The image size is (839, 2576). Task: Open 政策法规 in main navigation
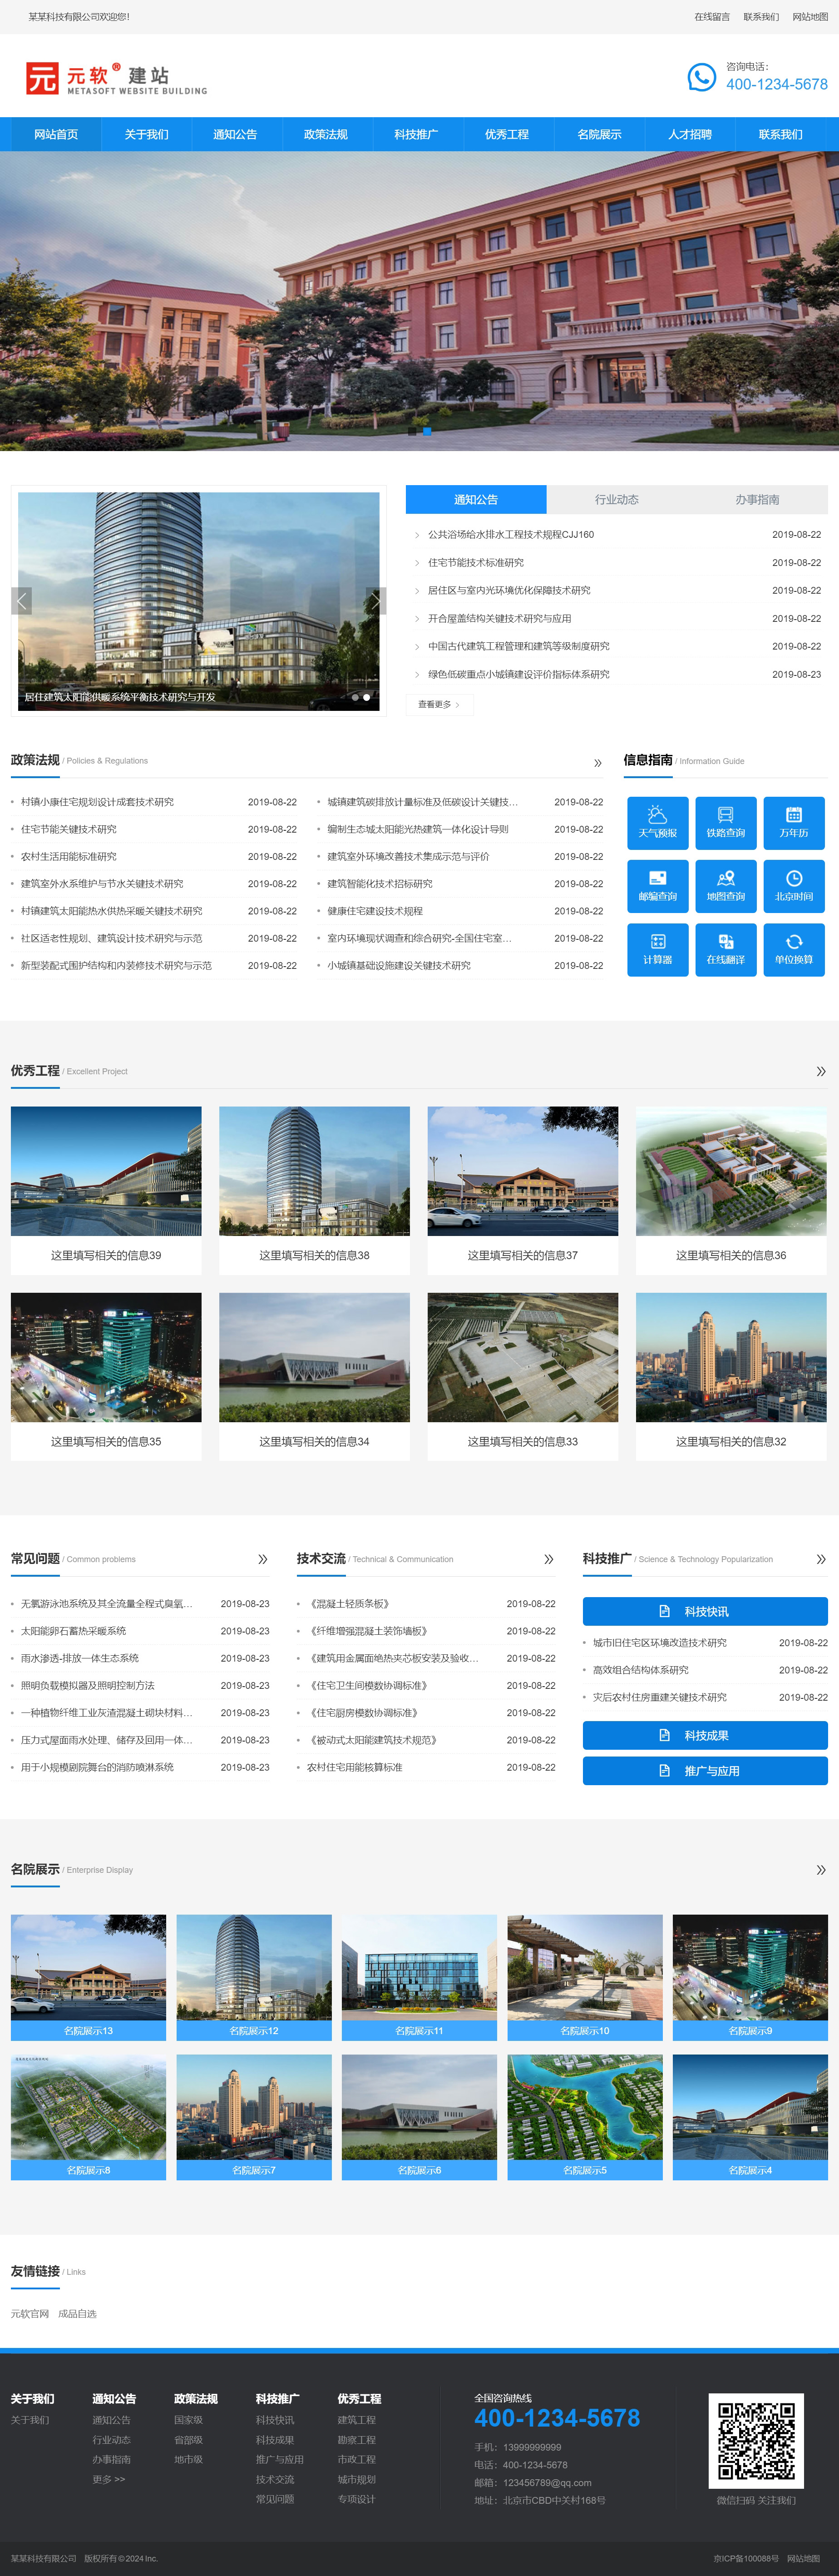coord(326,134)
